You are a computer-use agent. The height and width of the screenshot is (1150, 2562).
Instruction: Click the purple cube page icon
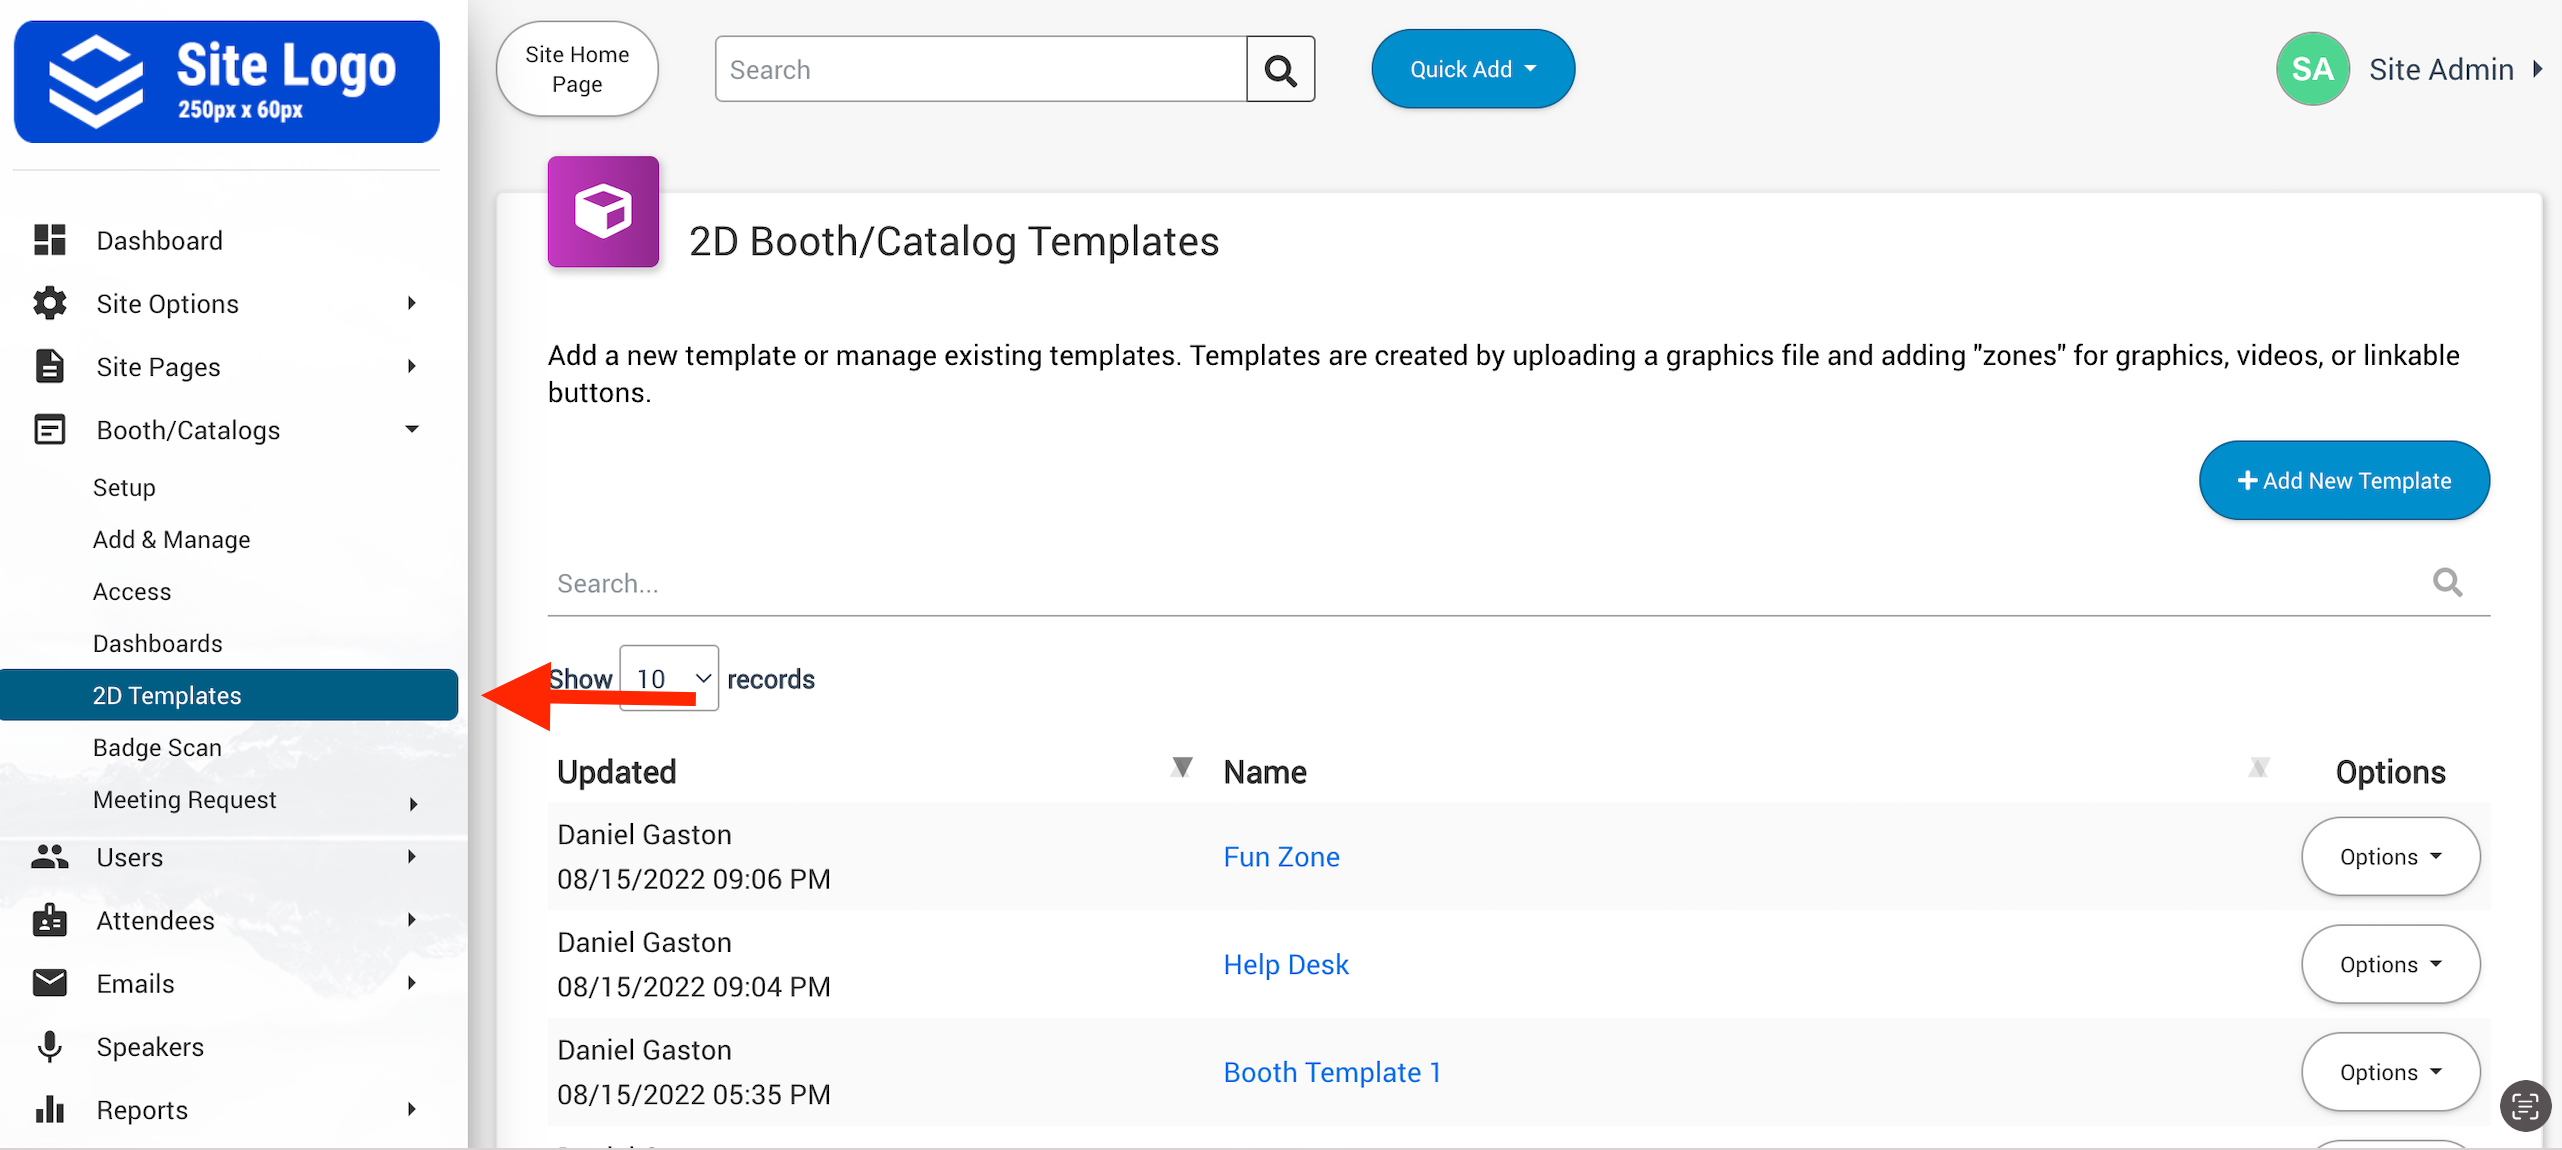point(603,212)
